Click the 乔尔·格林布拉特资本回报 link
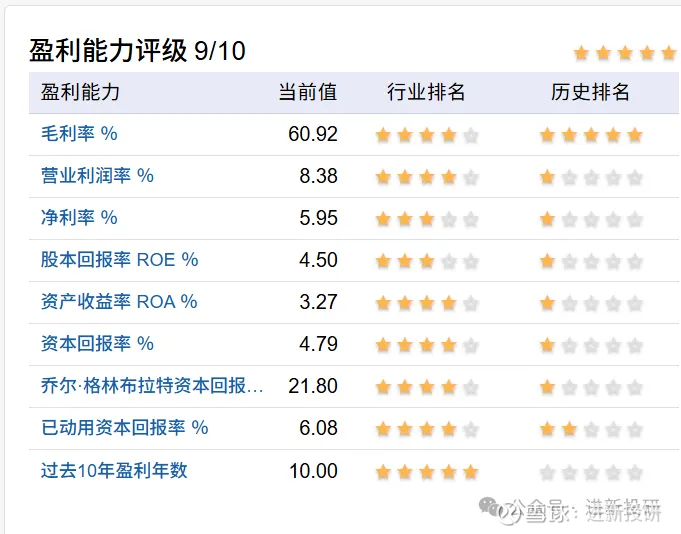681x534 pixels. point(152,386)
